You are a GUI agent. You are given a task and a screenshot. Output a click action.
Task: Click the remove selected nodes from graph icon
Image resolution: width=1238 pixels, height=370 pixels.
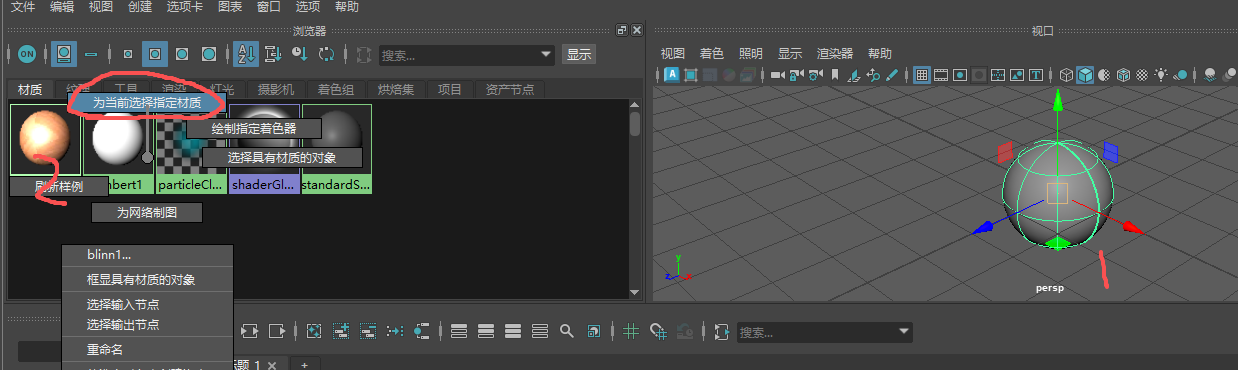[367, 331]
